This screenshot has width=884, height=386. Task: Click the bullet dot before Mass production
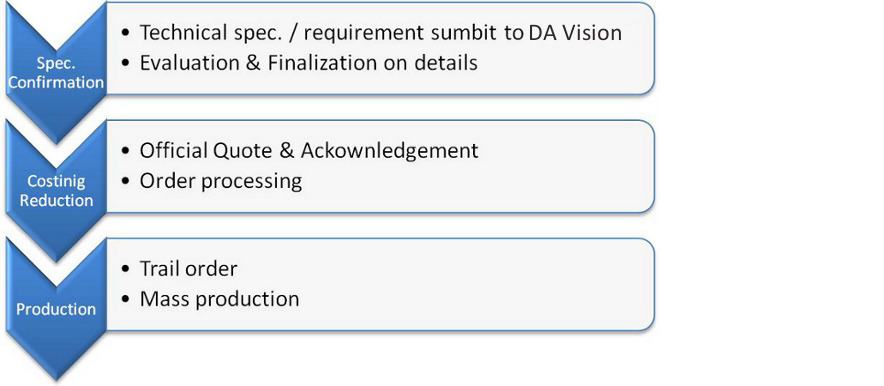pos(125,299)
